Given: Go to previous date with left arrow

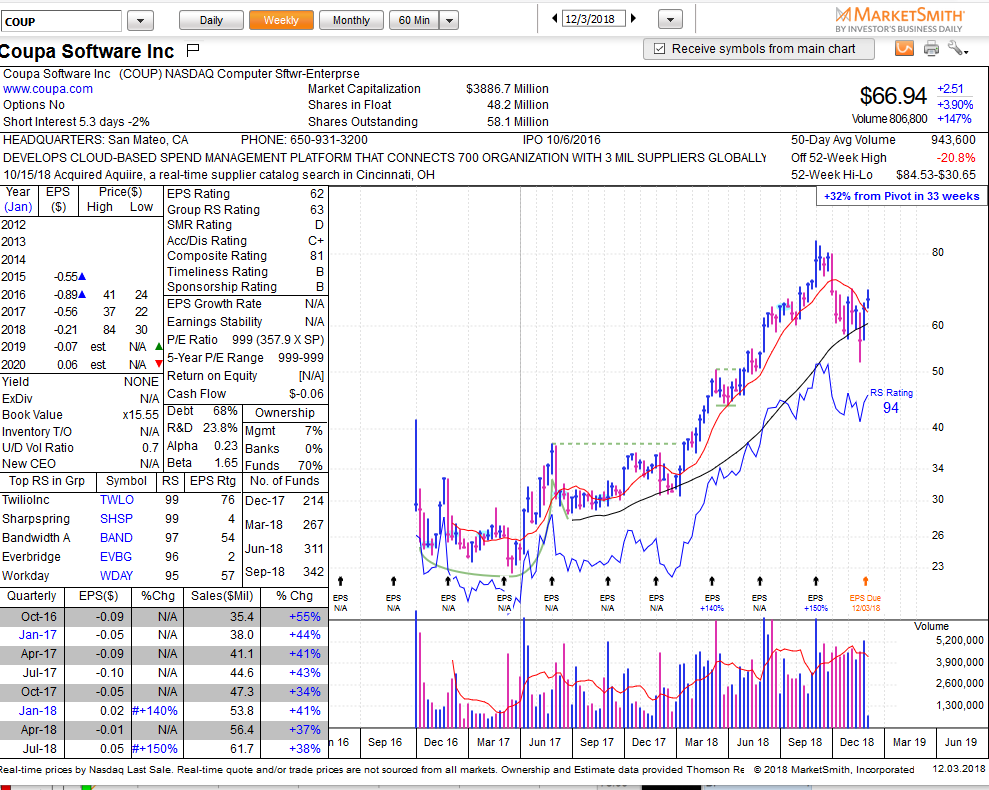Looking at the screenshot, I should 554,19.
